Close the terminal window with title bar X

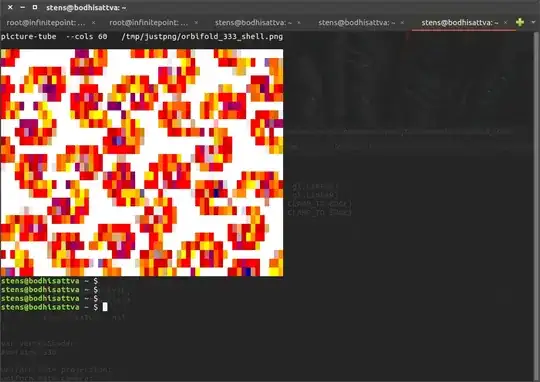point(10,7)
